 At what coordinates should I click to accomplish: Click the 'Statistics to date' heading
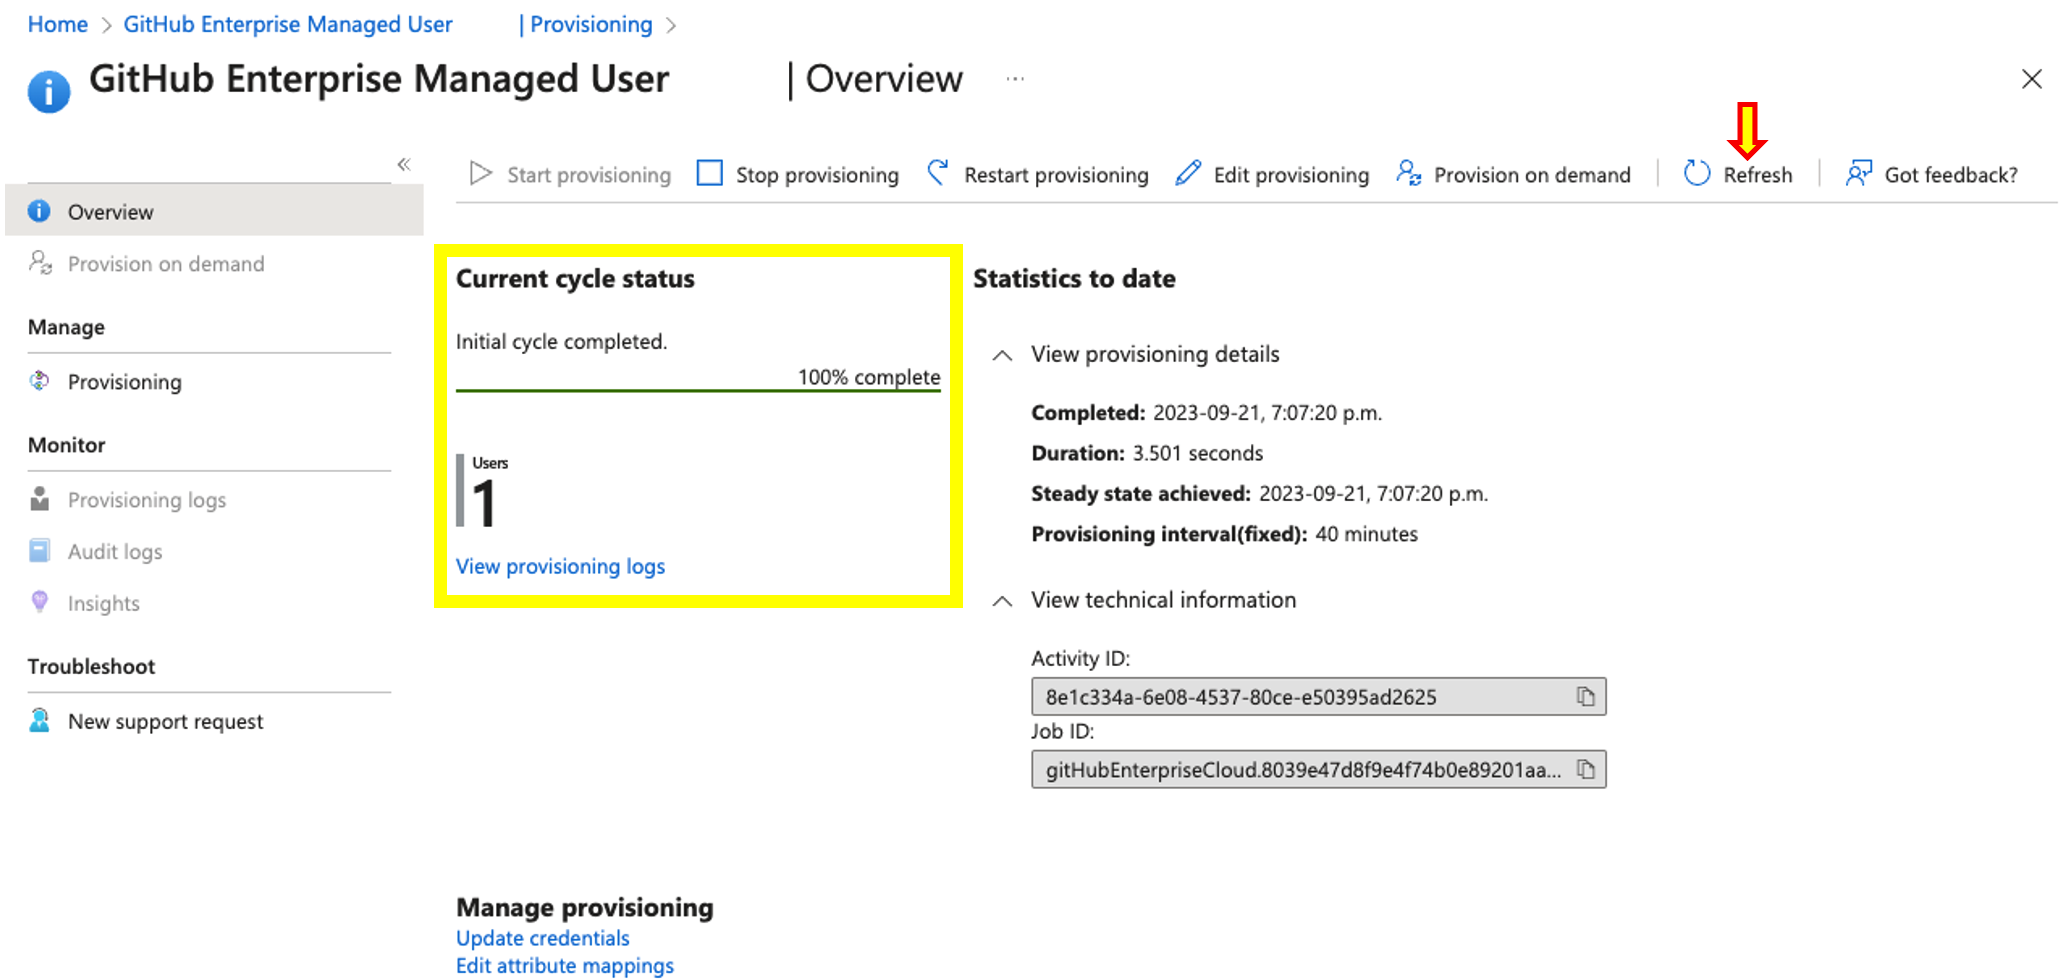tap(1074, 278)
